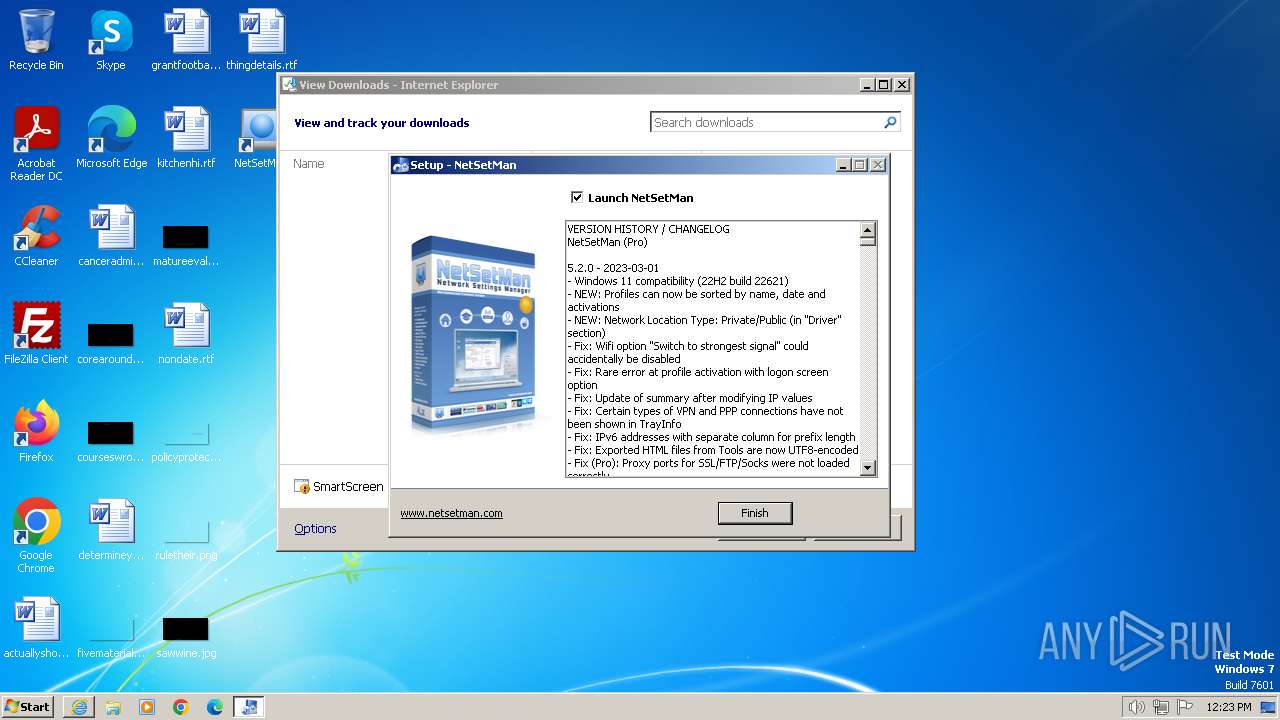Minimize the Setup - NetSetMan window
Viewport: 1280px width, 720px height.
pyautogui.click(x=843, y=165)
